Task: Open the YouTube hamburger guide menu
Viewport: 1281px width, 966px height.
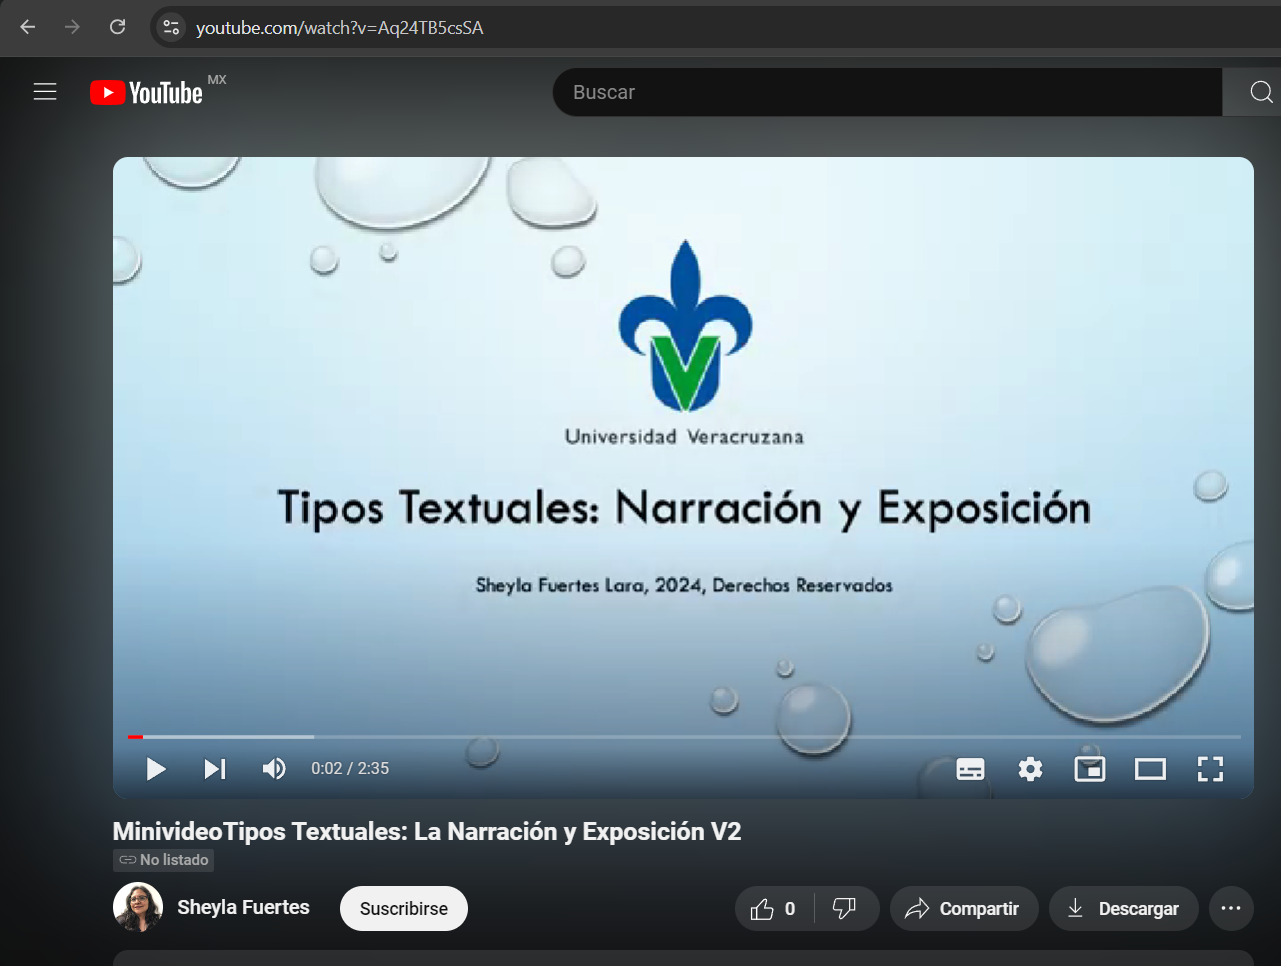Action: click(x=45, y=92)
